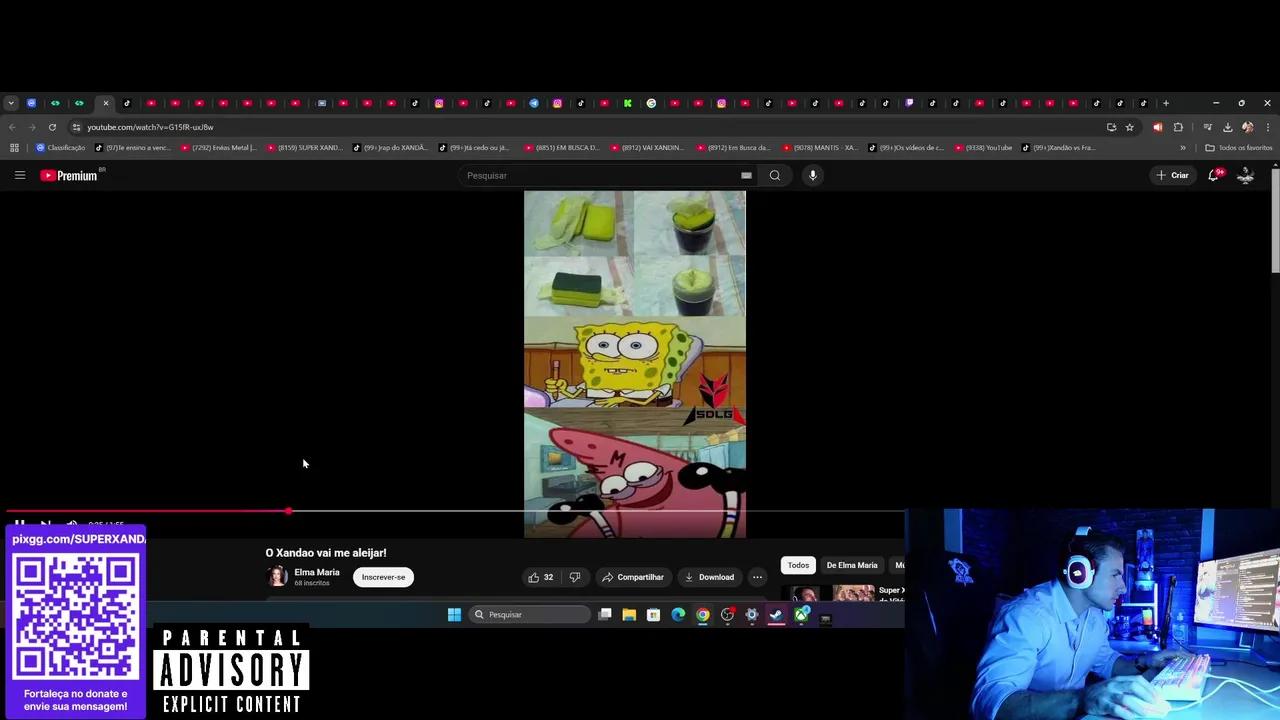Viewport: 1280px width, 720px height.
Task: Open bookmark (9338) YouTube
Action: pos(983,147)
